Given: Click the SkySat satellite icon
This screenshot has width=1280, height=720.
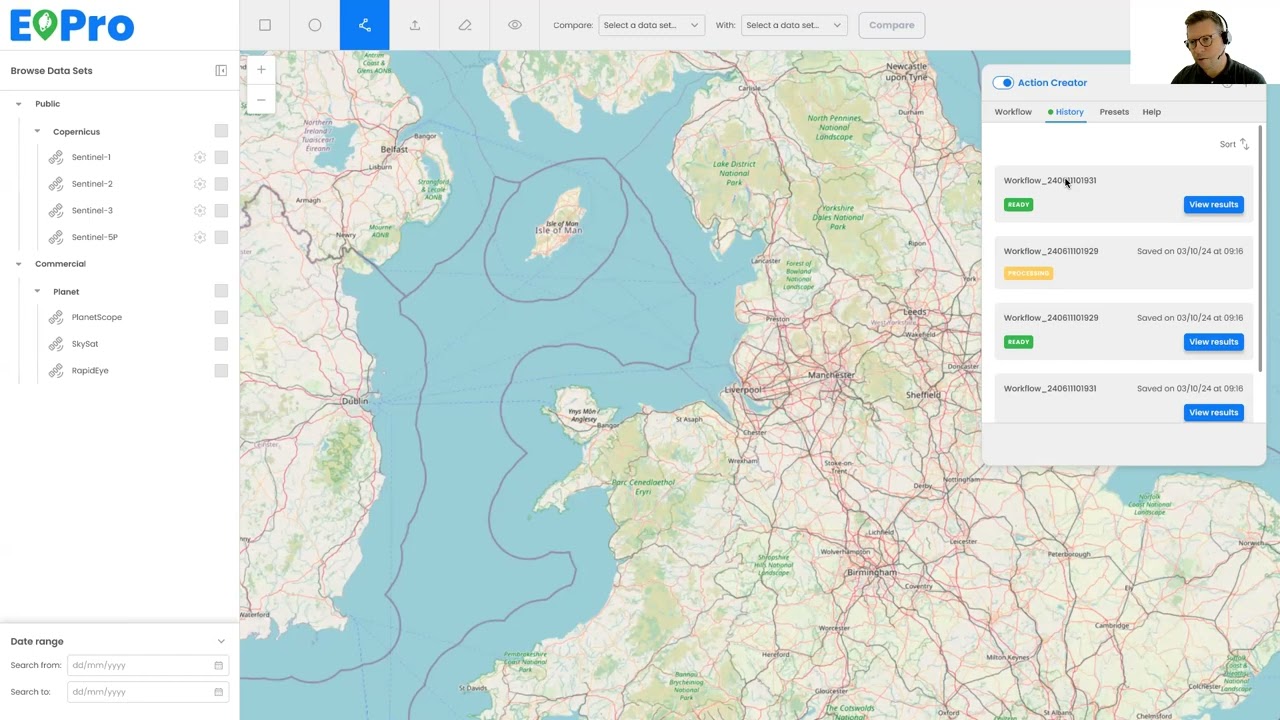Looking at the screenshot, I should 56,344.
